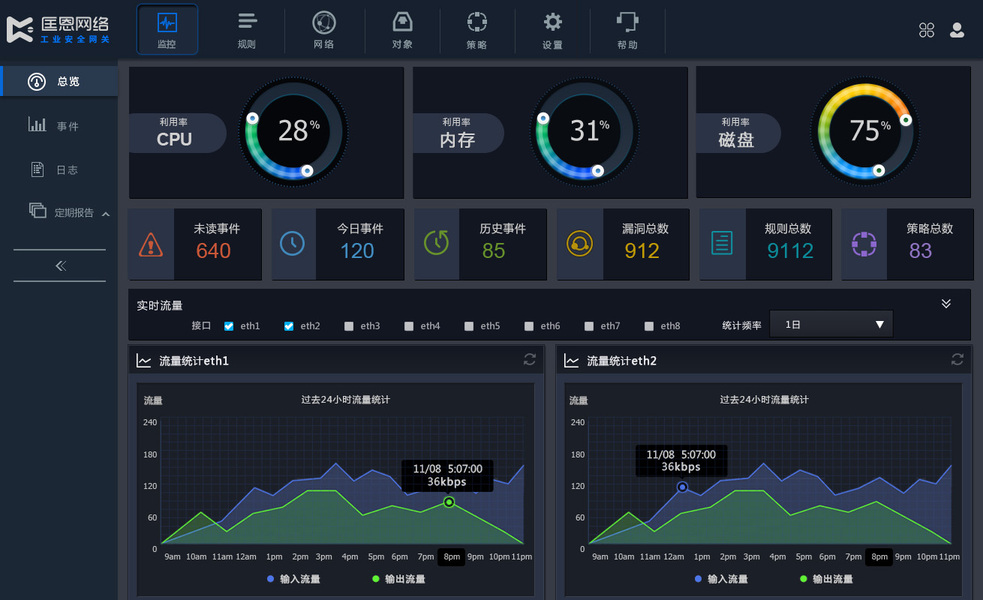This screenshot has width=983, height=600.
Task: Open the 对象 objects tab
Action: (402, 29)
